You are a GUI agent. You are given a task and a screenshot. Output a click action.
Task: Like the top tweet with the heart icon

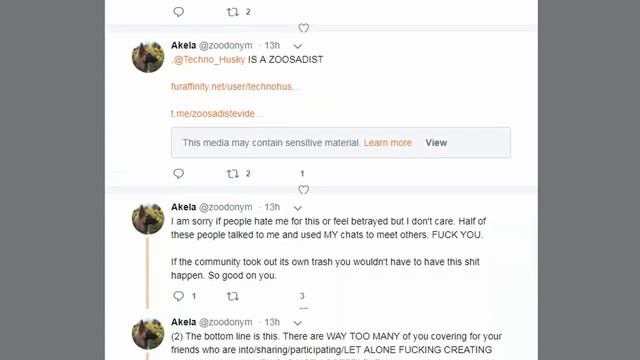(x=303, y=28)
